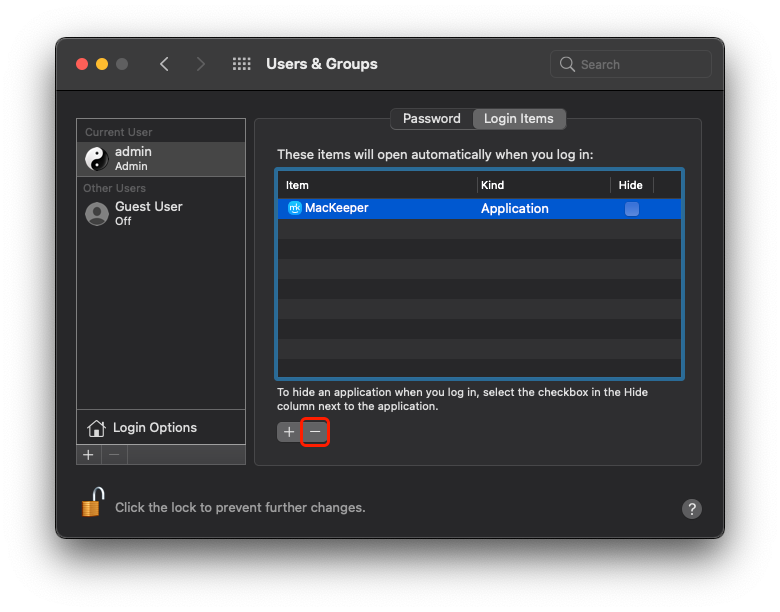Select the MacKeeper login item row
Screen dimensions: 780x612
pyautogui.click(x=479, y=208)
